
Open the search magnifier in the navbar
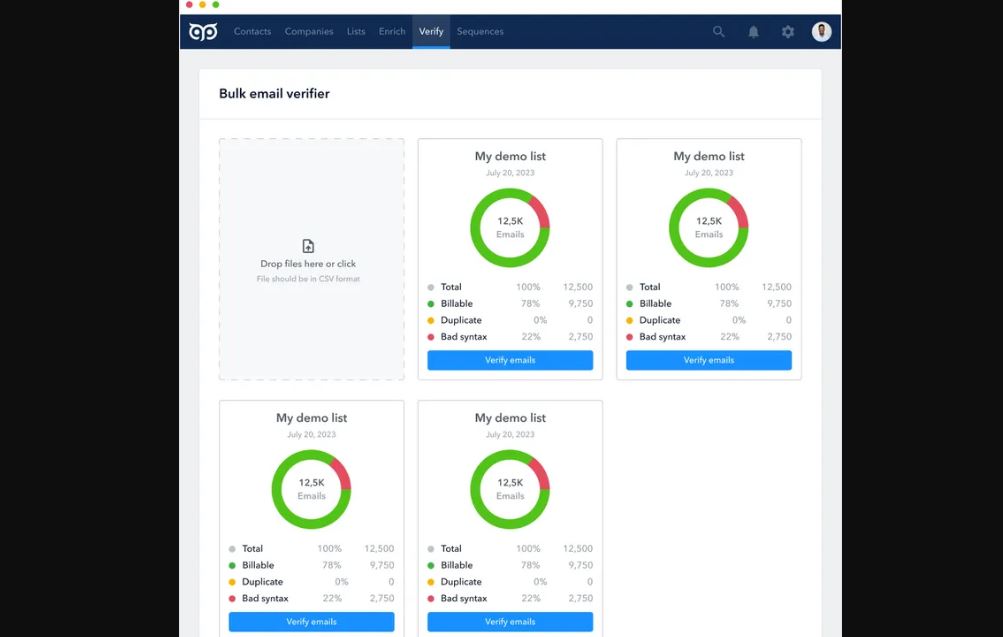coord(718,31)
